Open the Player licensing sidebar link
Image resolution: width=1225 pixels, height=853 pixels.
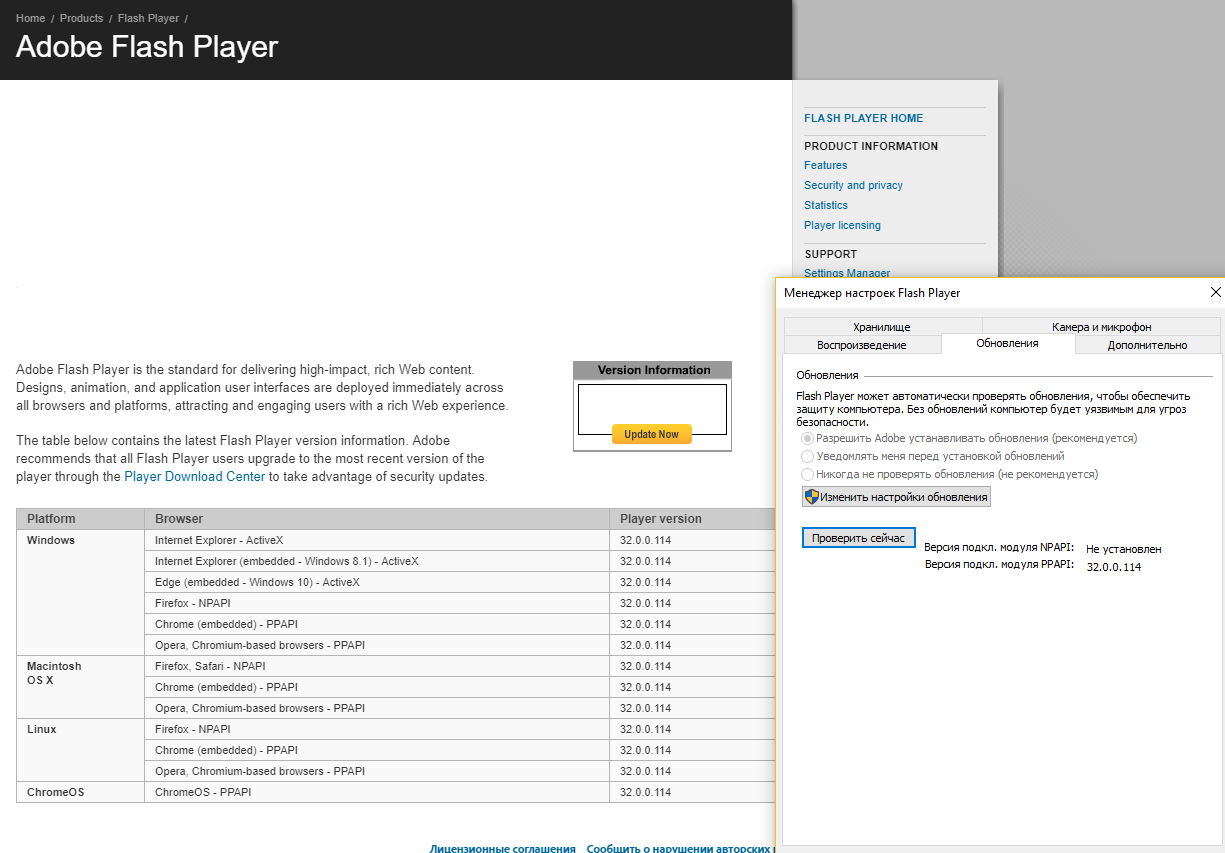843,225
